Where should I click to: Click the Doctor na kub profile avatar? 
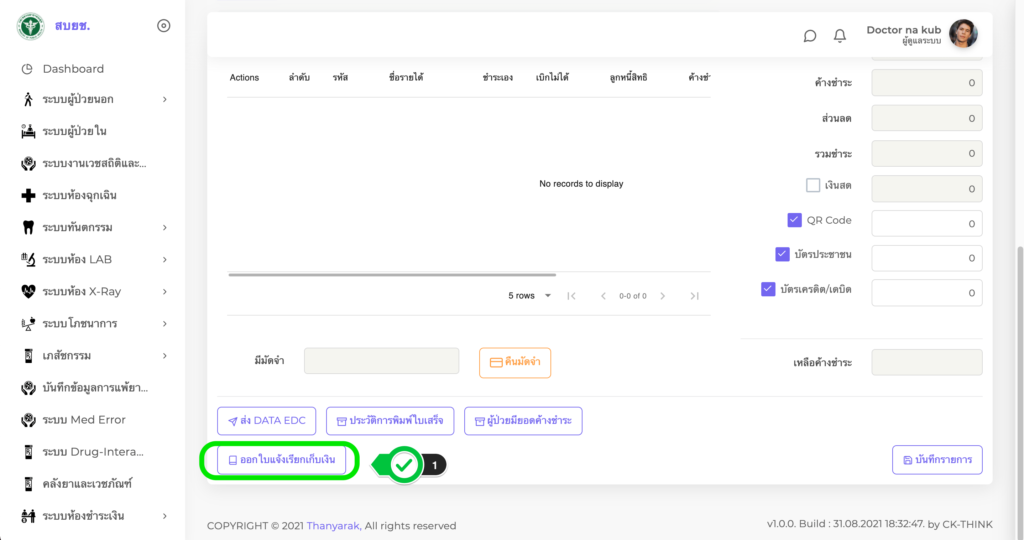pos(963,35)
